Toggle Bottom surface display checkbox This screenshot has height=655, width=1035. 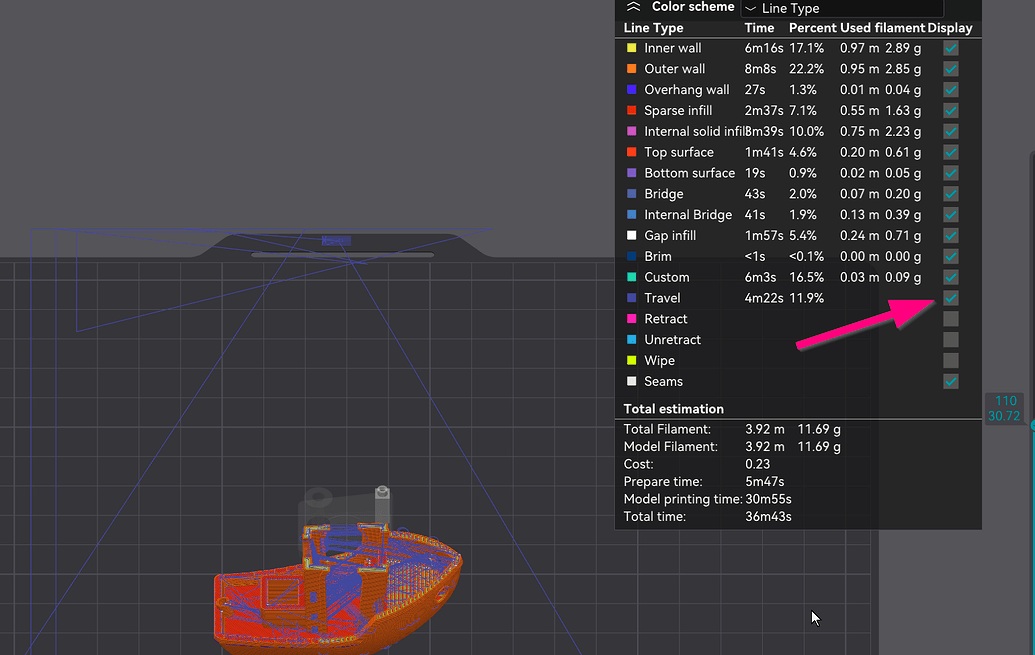951,173
